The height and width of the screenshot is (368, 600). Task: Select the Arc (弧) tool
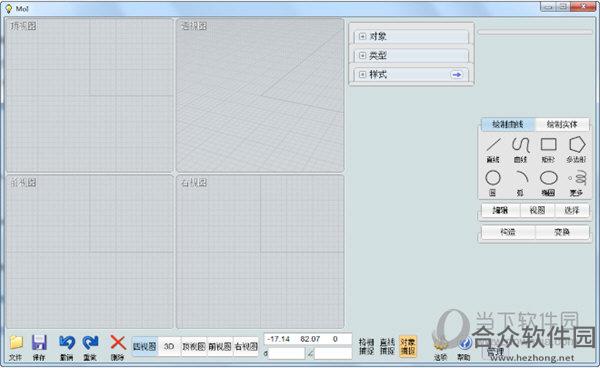521,183
